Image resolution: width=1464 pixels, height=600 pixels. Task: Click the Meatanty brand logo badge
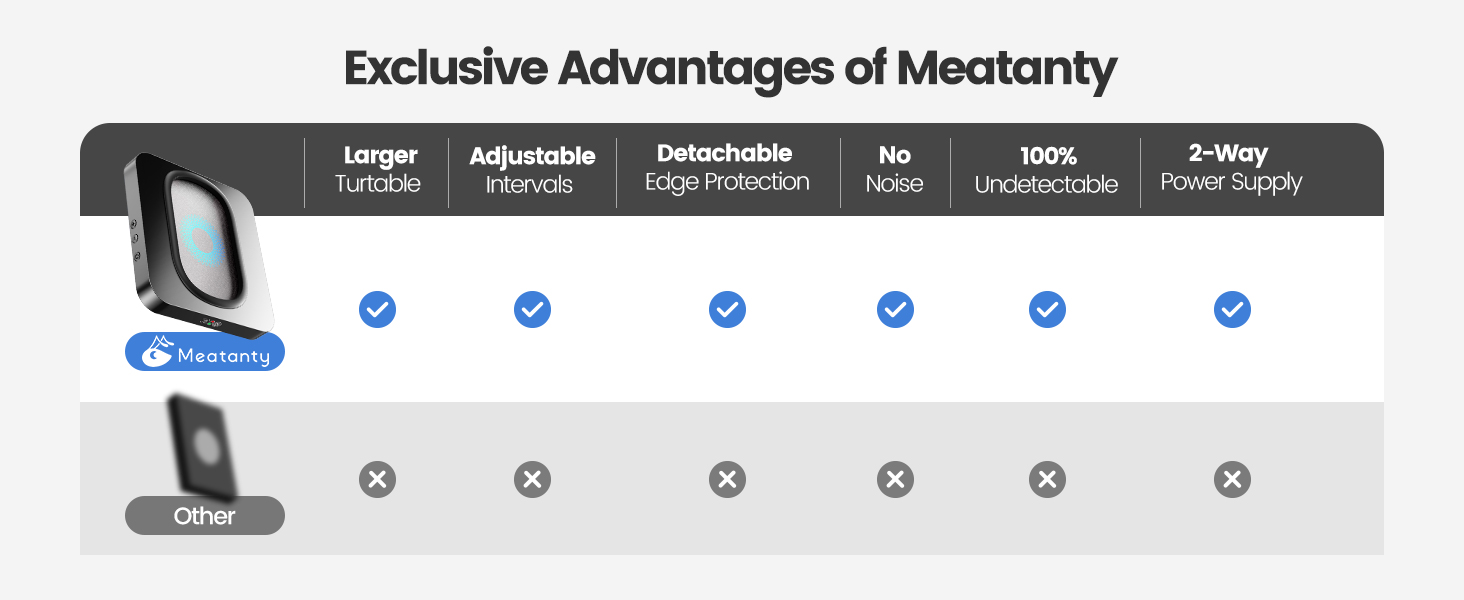click(x=205, y=353)
